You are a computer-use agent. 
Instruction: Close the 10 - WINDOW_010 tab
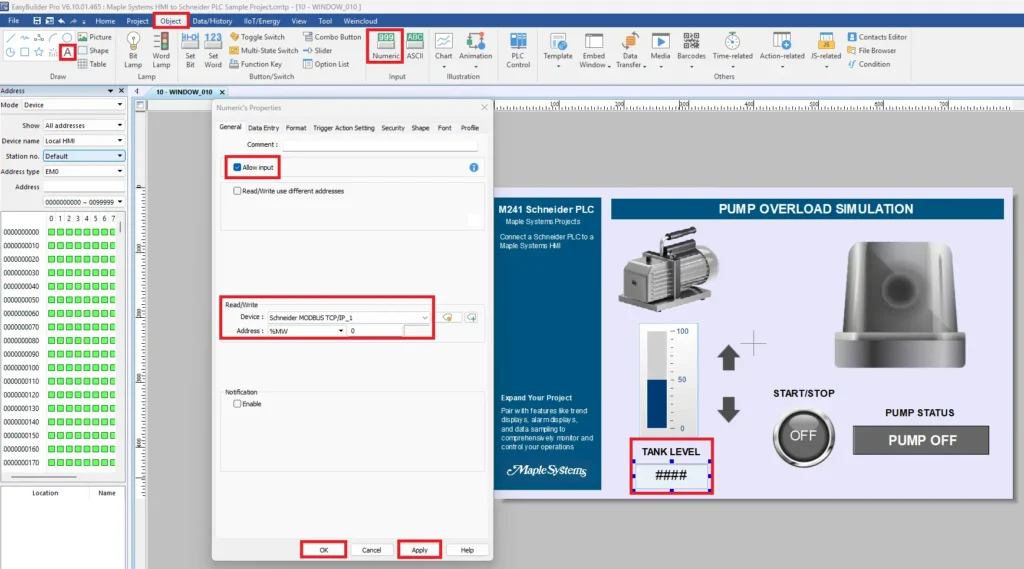point(222,92)
